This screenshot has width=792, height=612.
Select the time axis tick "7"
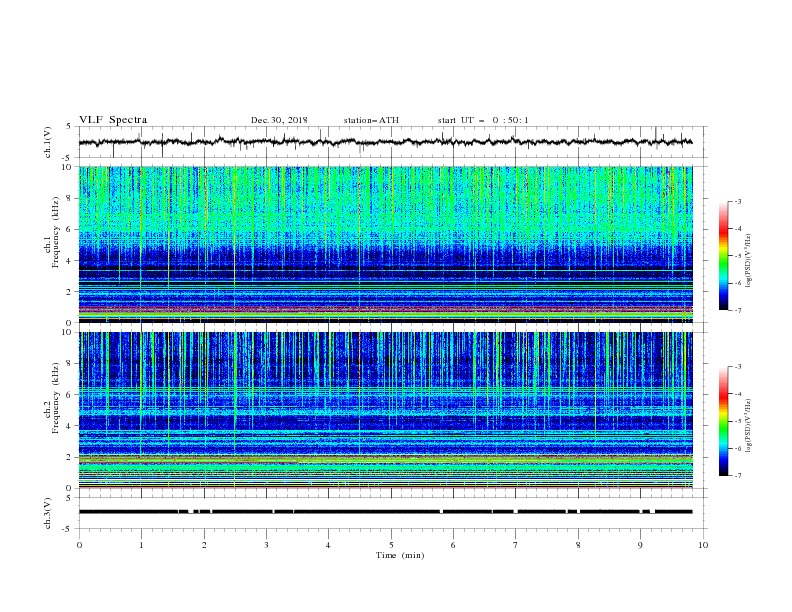pyautogui.click(x=515, y=545)
